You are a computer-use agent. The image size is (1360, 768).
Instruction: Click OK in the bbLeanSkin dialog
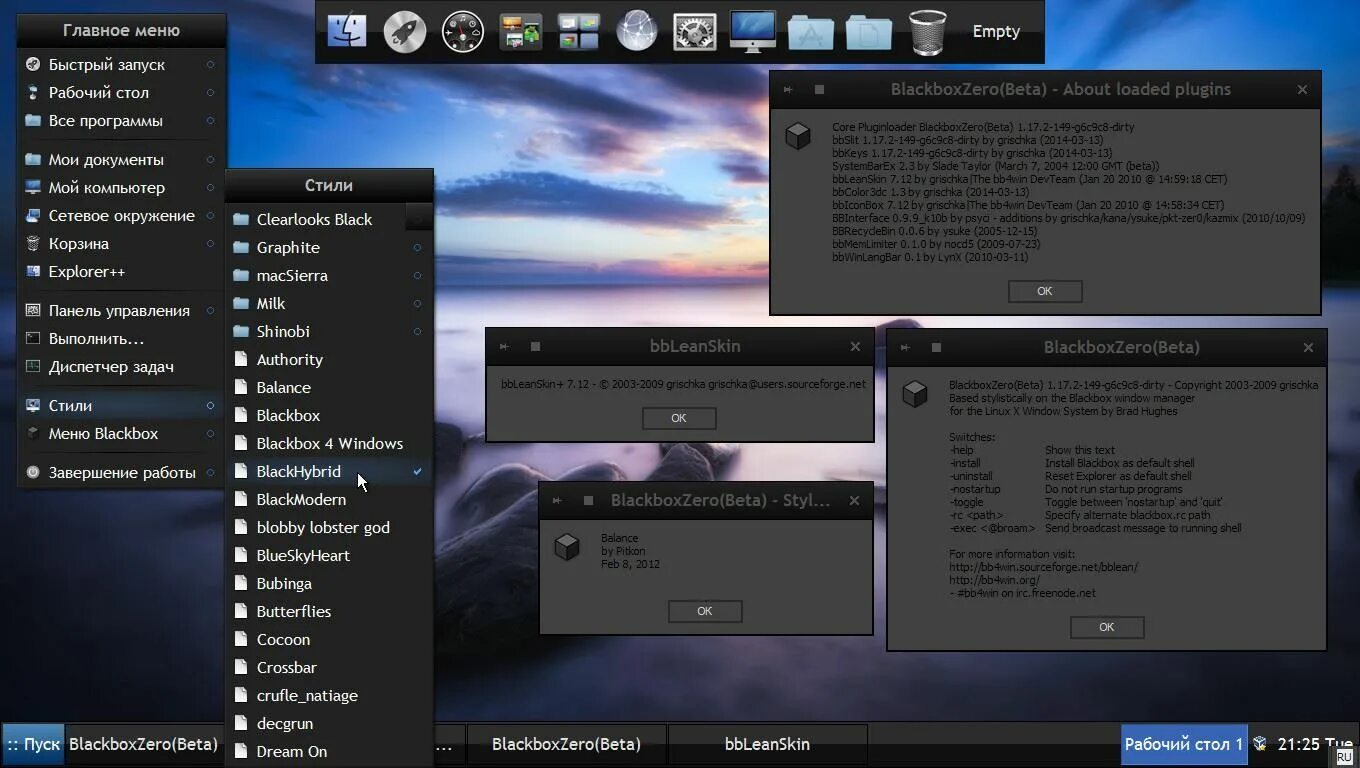click(679, 418)
